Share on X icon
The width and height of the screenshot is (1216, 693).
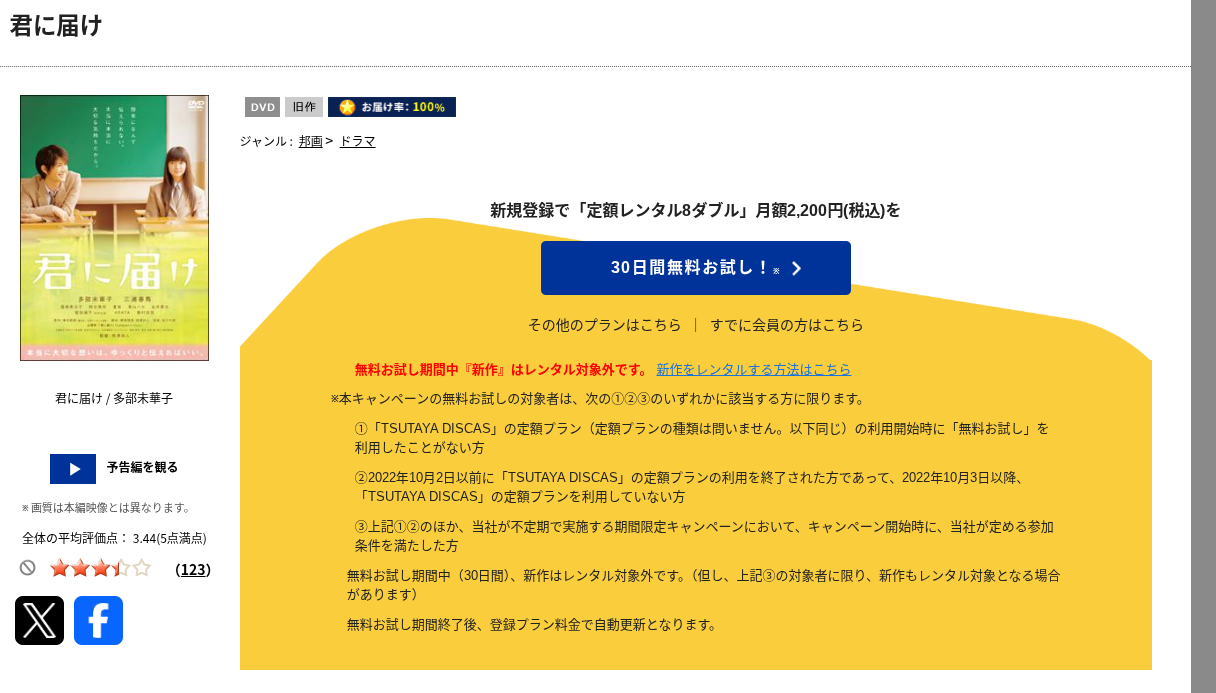(39, 621)
